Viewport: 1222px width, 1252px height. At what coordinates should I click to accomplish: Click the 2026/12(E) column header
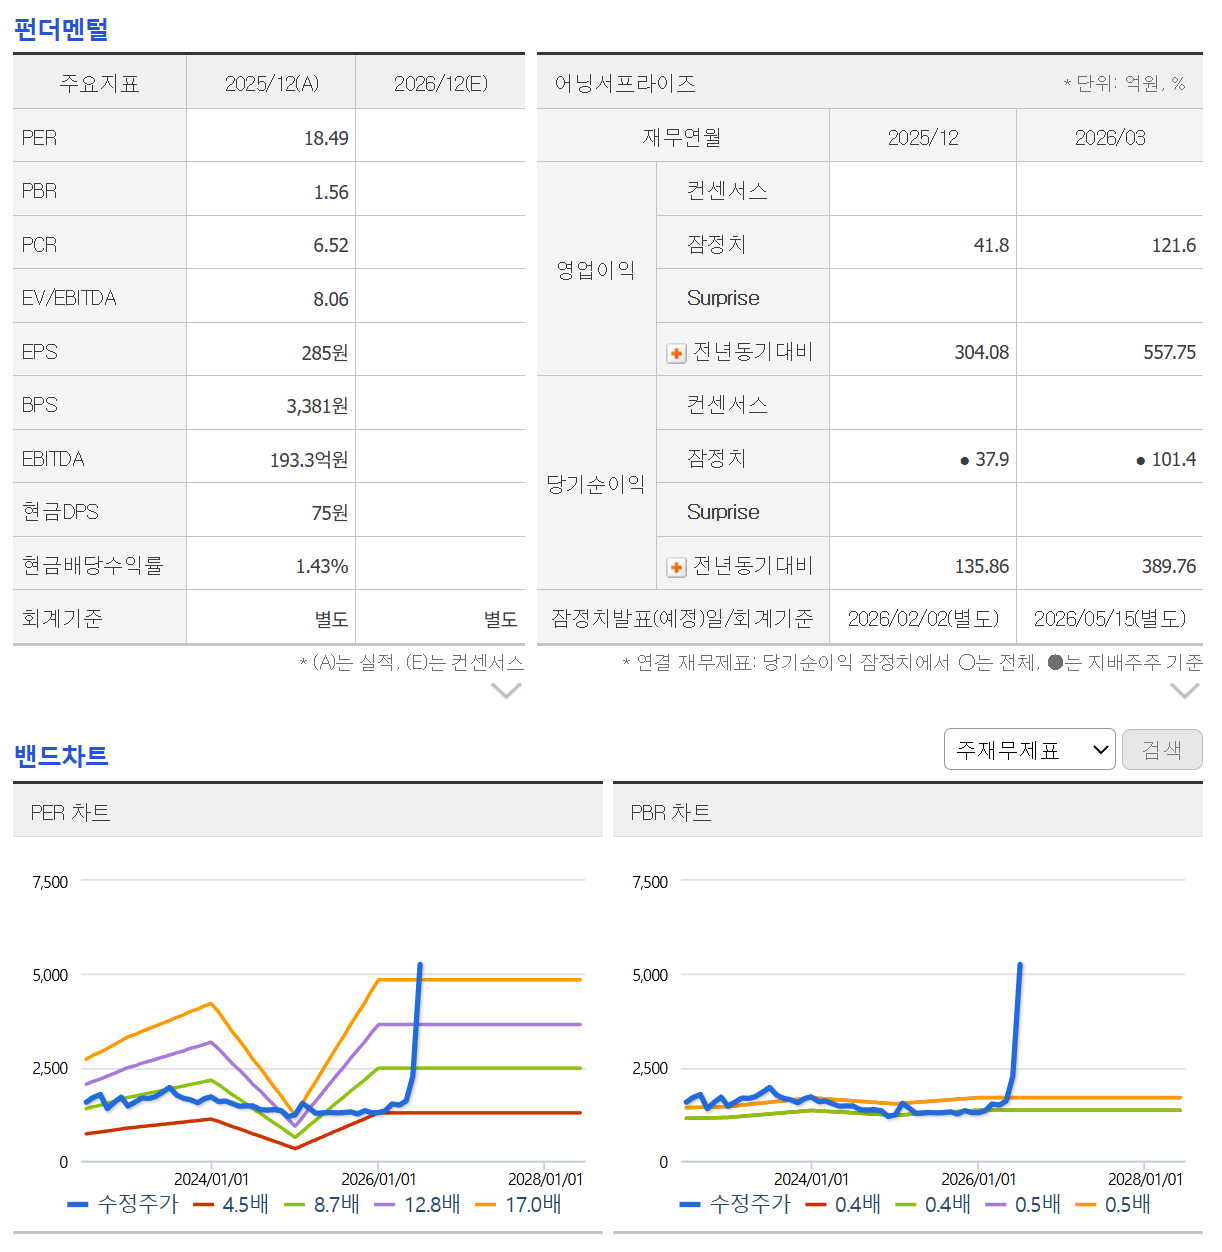pyautogui.click(x=441, y=83)
